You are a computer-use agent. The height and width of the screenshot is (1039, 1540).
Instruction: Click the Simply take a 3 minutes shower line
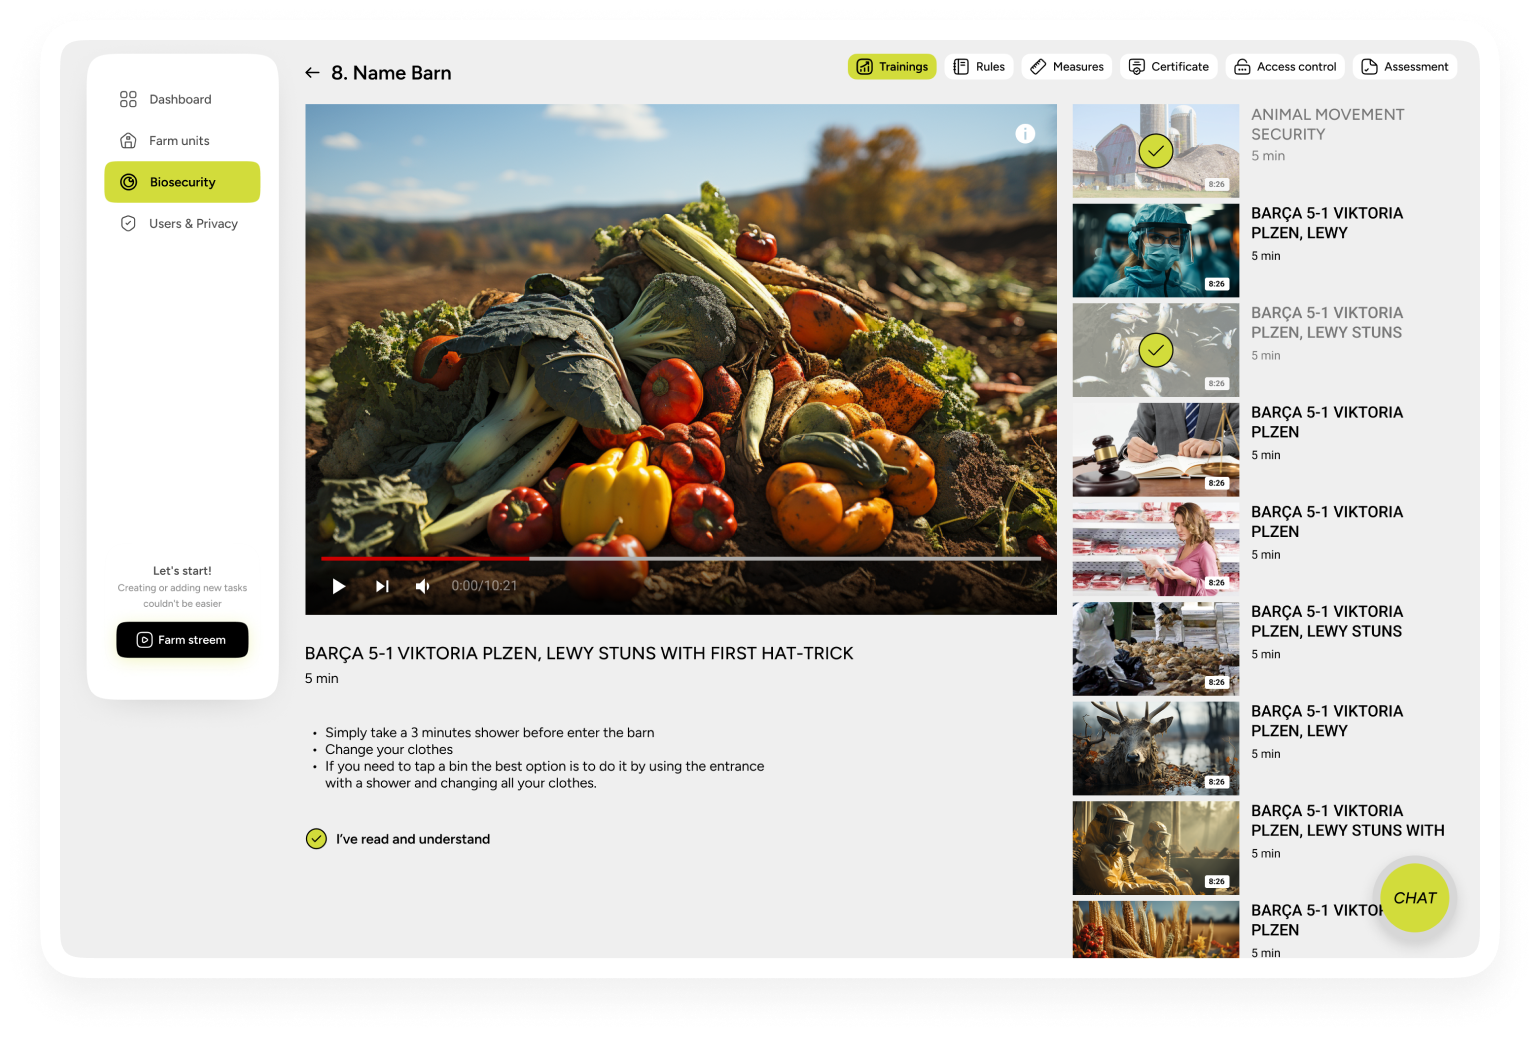pos(490,733)
